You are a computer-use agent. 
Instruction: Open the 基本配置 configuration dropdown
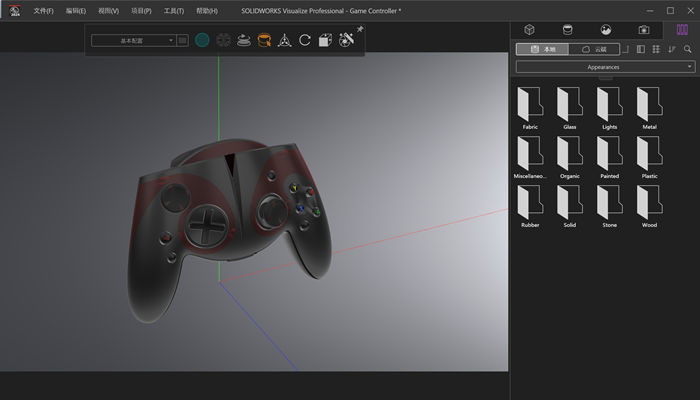(133, 41)
